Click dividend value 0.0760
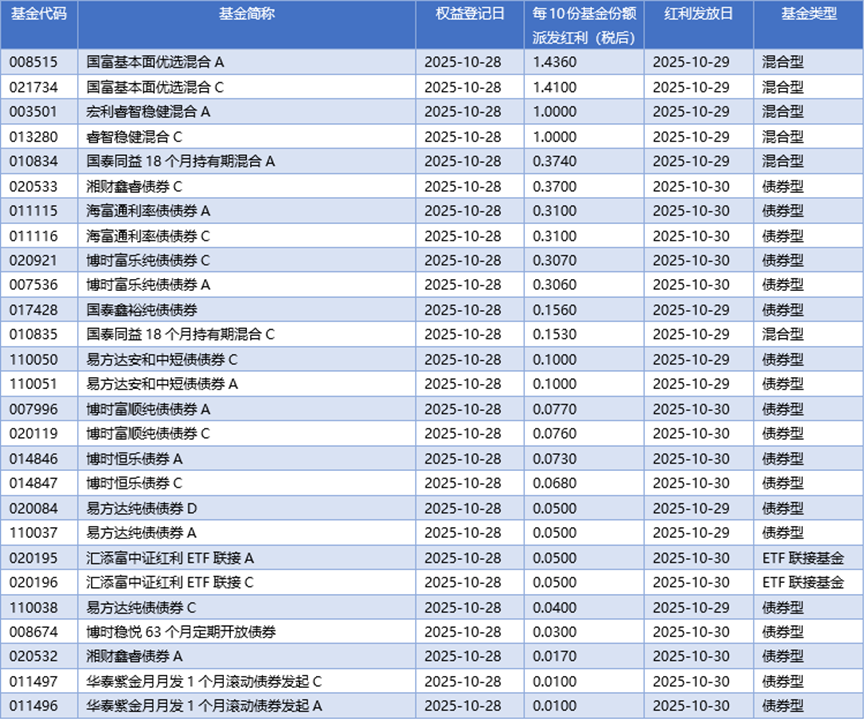The image size is (865, 720). [554, 434]
